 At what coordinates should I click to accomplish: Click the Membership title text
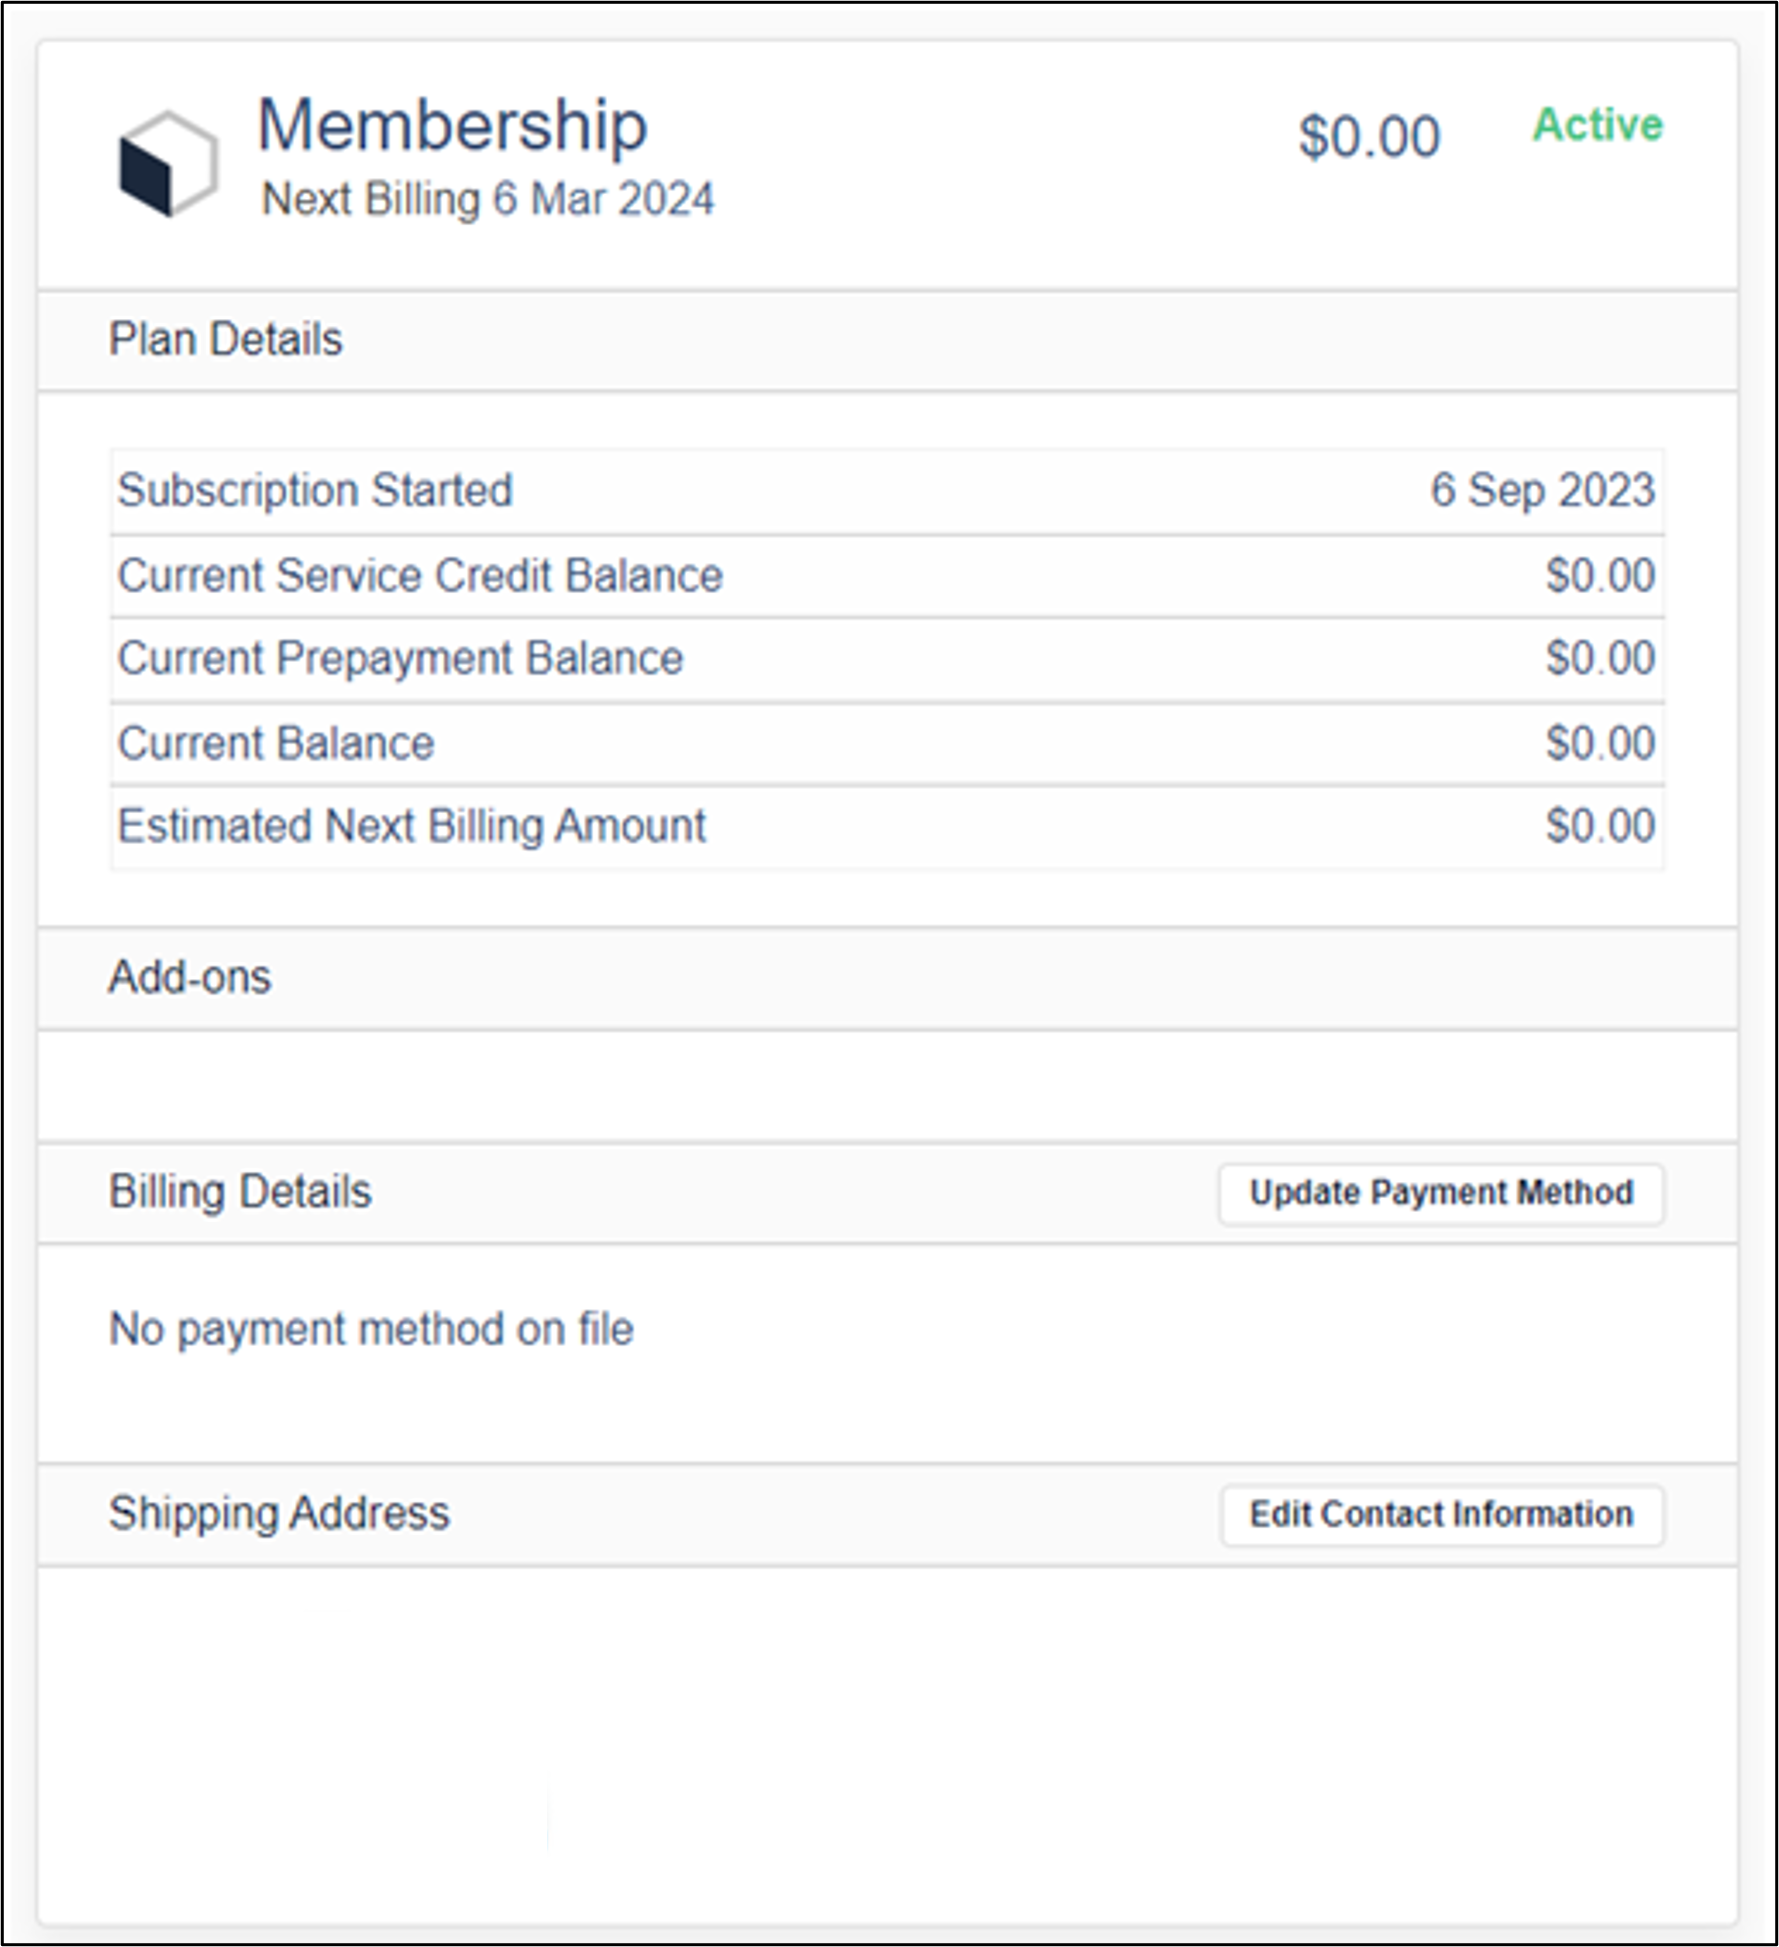tap(452, 126)
